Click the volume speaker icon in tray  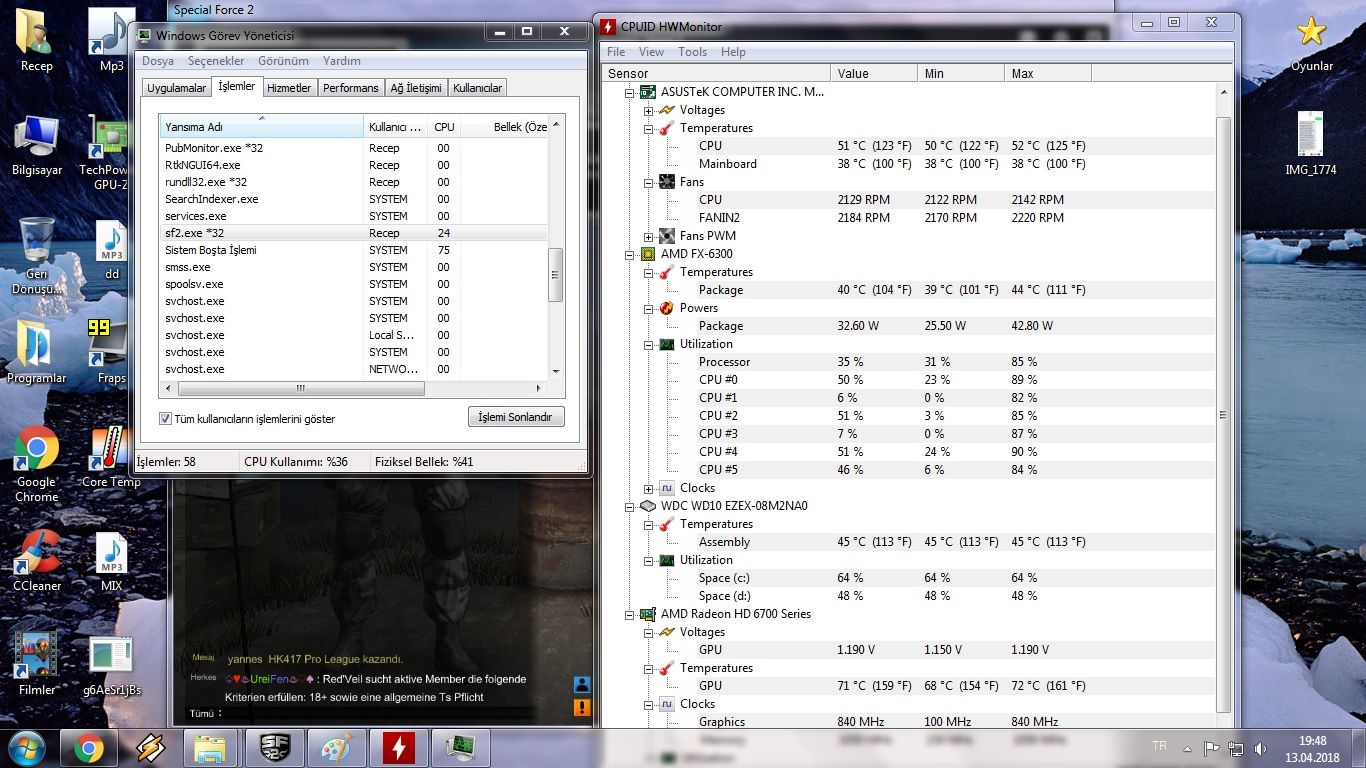[x=1260, y=748]
